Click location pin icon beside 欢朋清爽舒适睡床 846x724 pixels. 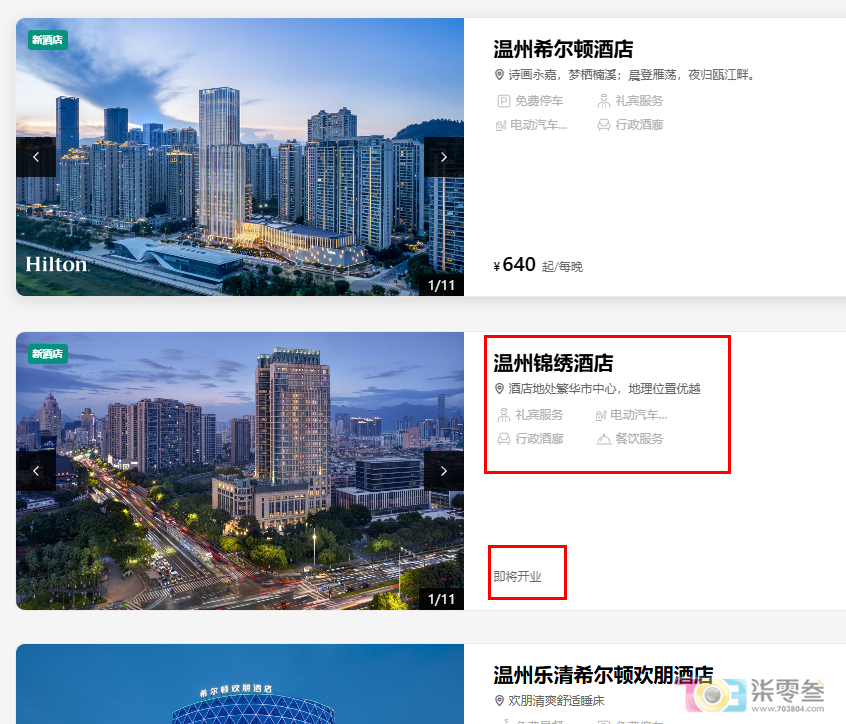click(x=500, y=701)
